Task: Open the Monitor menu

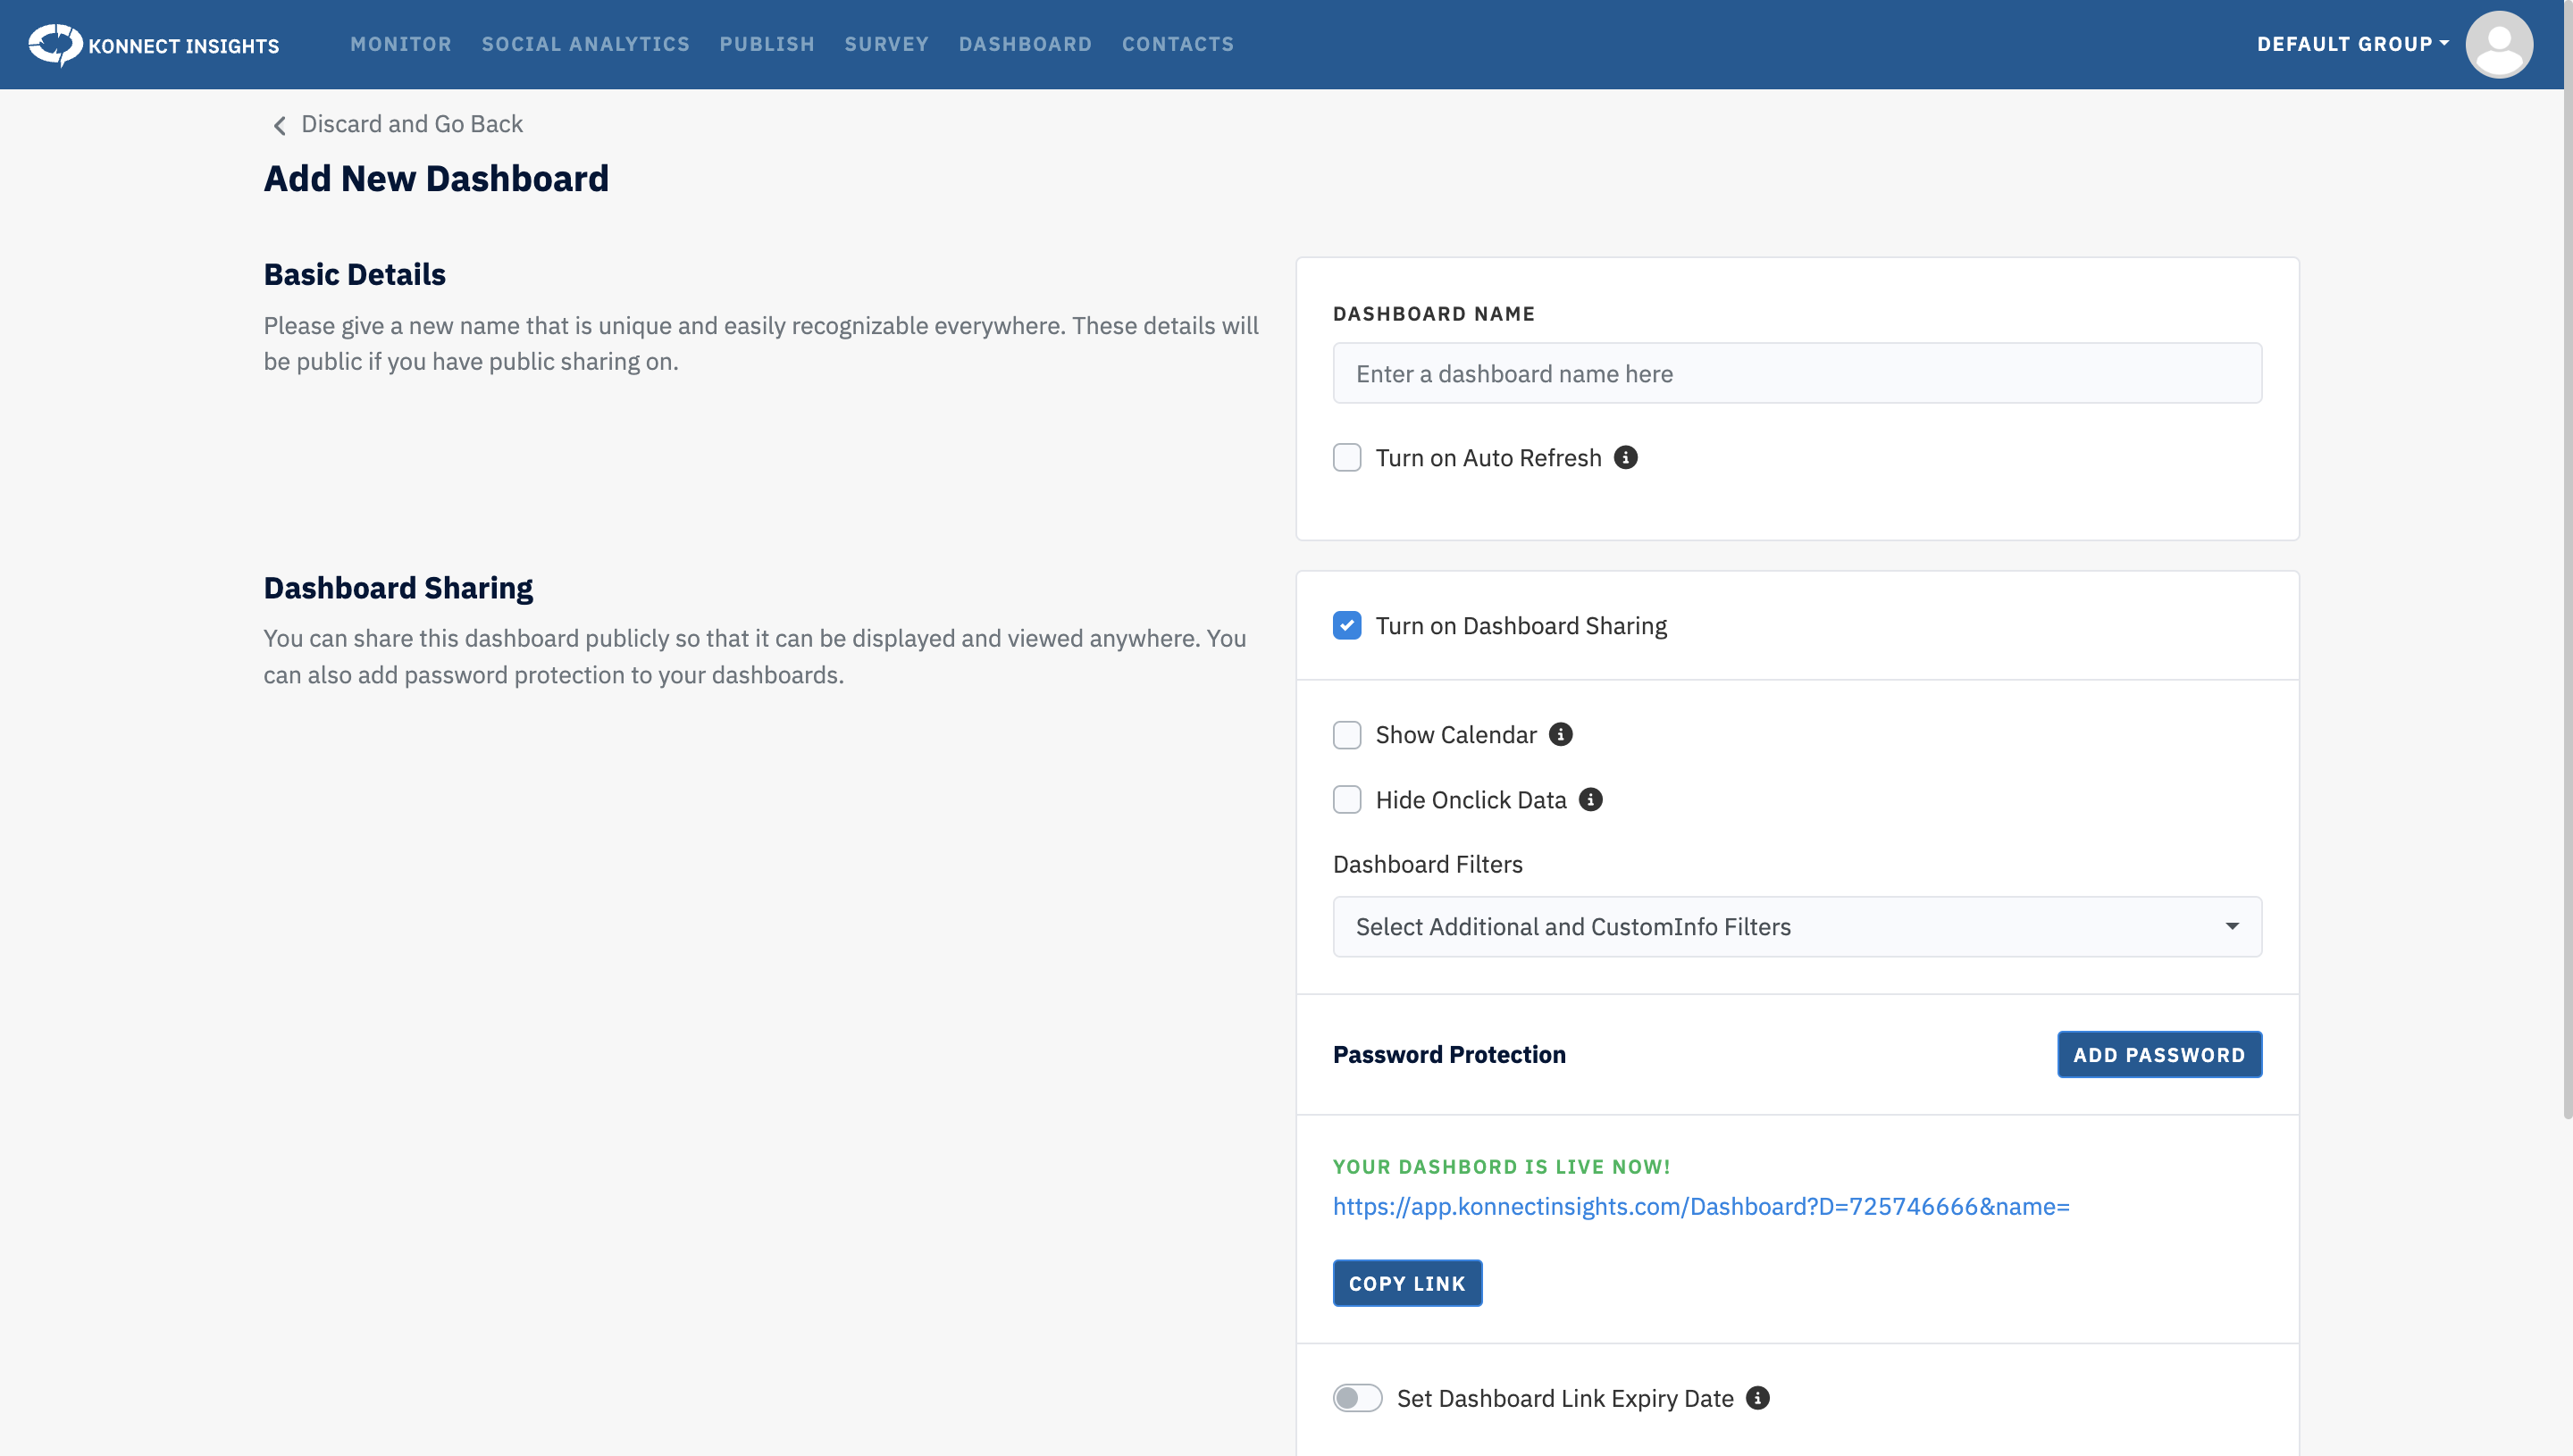Action: (401, 44)
